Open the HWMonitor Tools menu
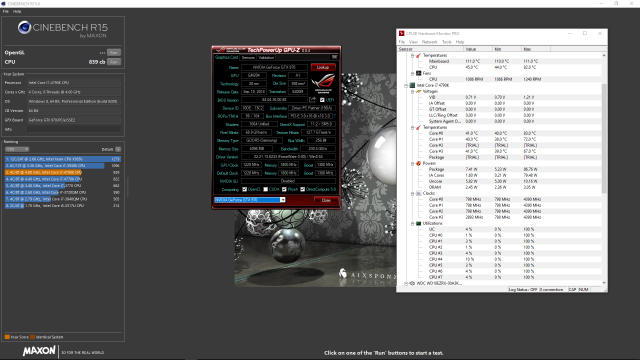Viewport: 640px width, 360px height. point(447,42)
